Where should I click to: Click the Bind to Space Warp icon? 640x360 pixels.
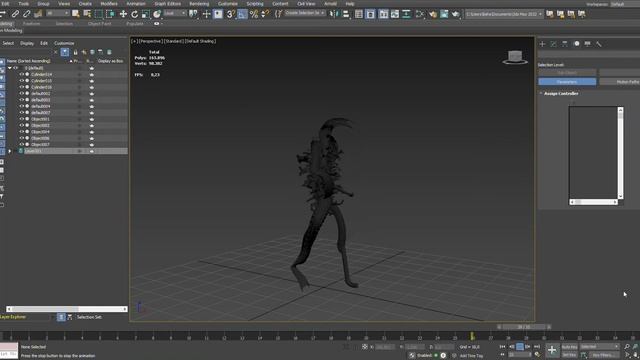[x=38, y=14]
